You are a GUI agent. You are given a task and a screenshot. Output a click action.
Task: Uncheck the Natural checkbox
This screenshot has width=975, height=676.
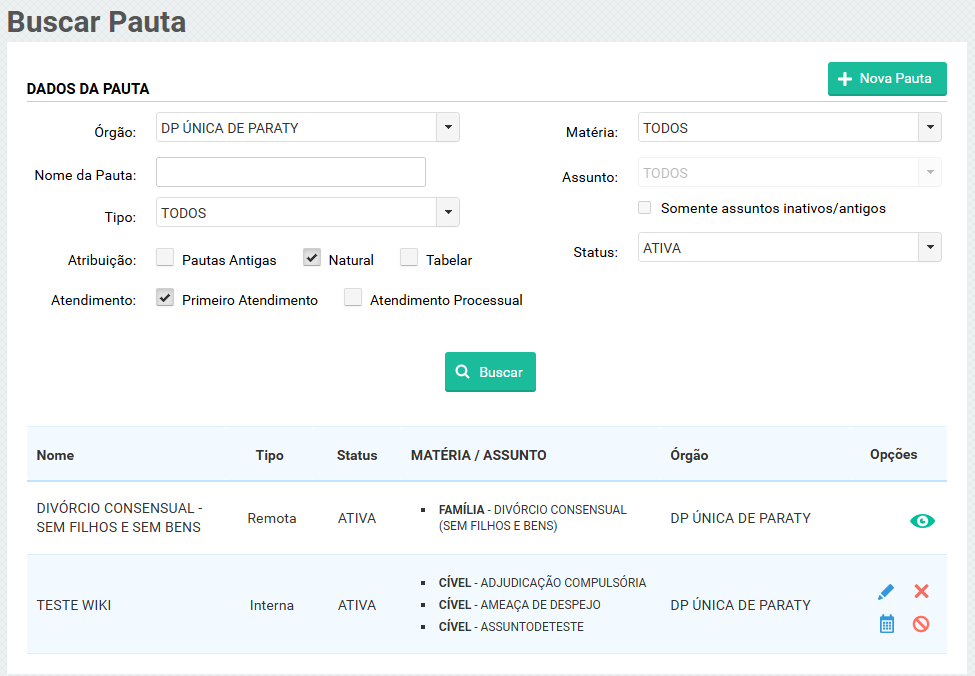pyautogui.click(x=312, y=258)
